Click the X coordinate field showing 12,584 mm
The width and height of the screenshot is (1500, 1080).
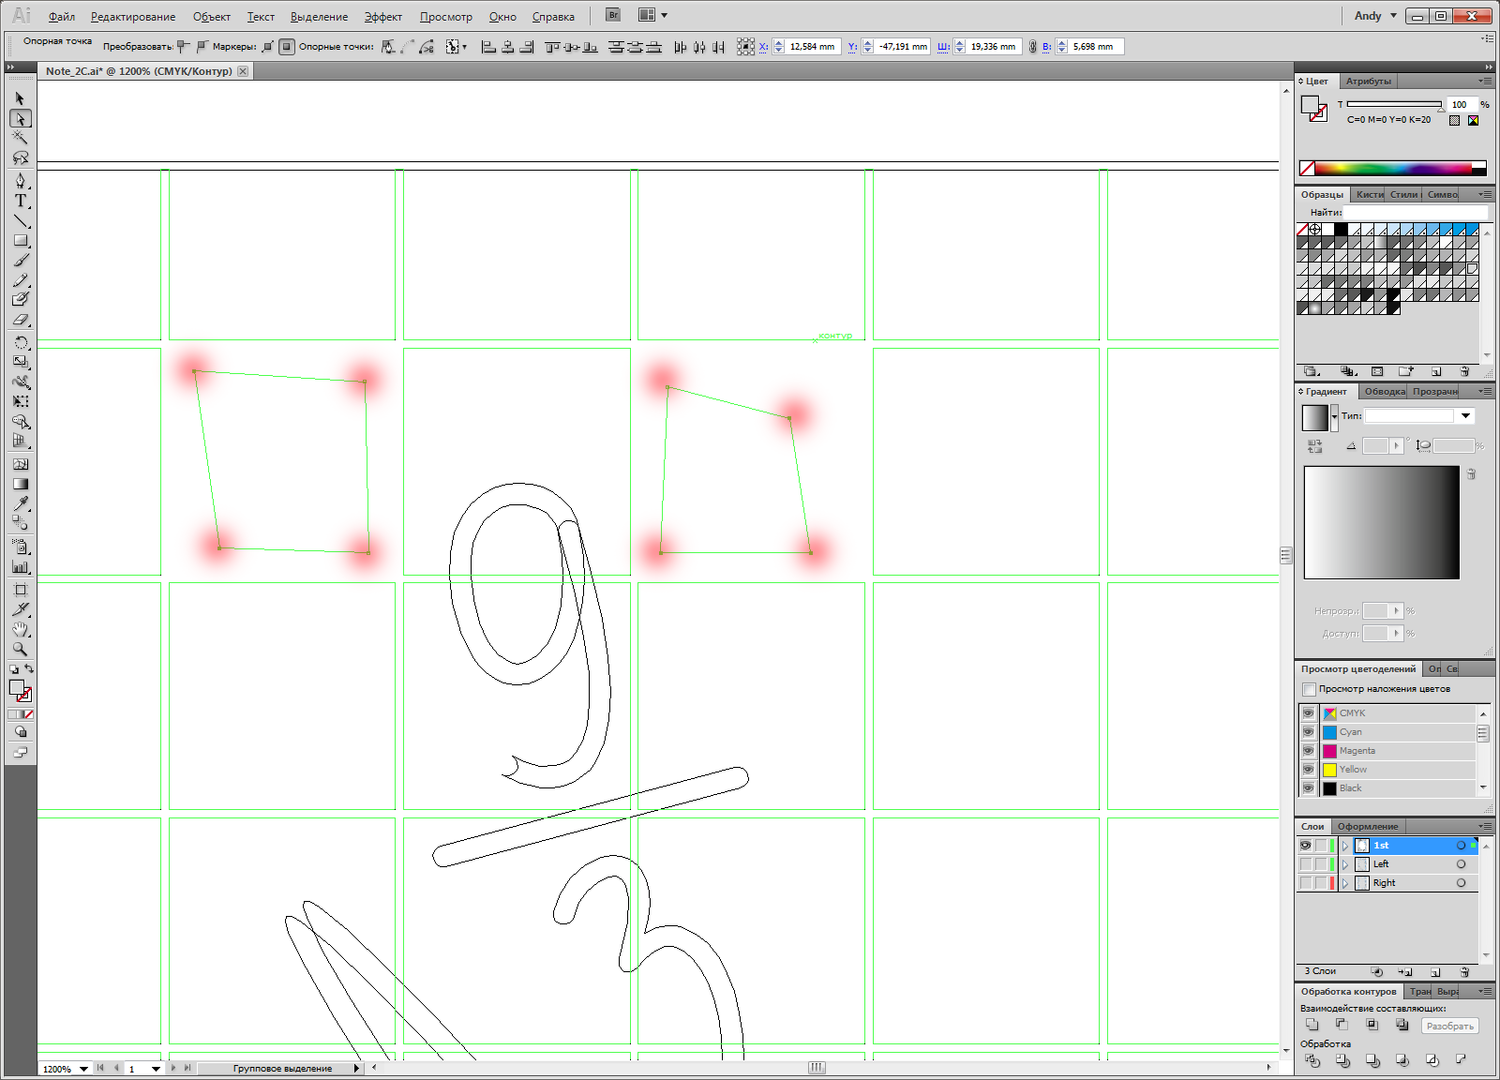811,47
